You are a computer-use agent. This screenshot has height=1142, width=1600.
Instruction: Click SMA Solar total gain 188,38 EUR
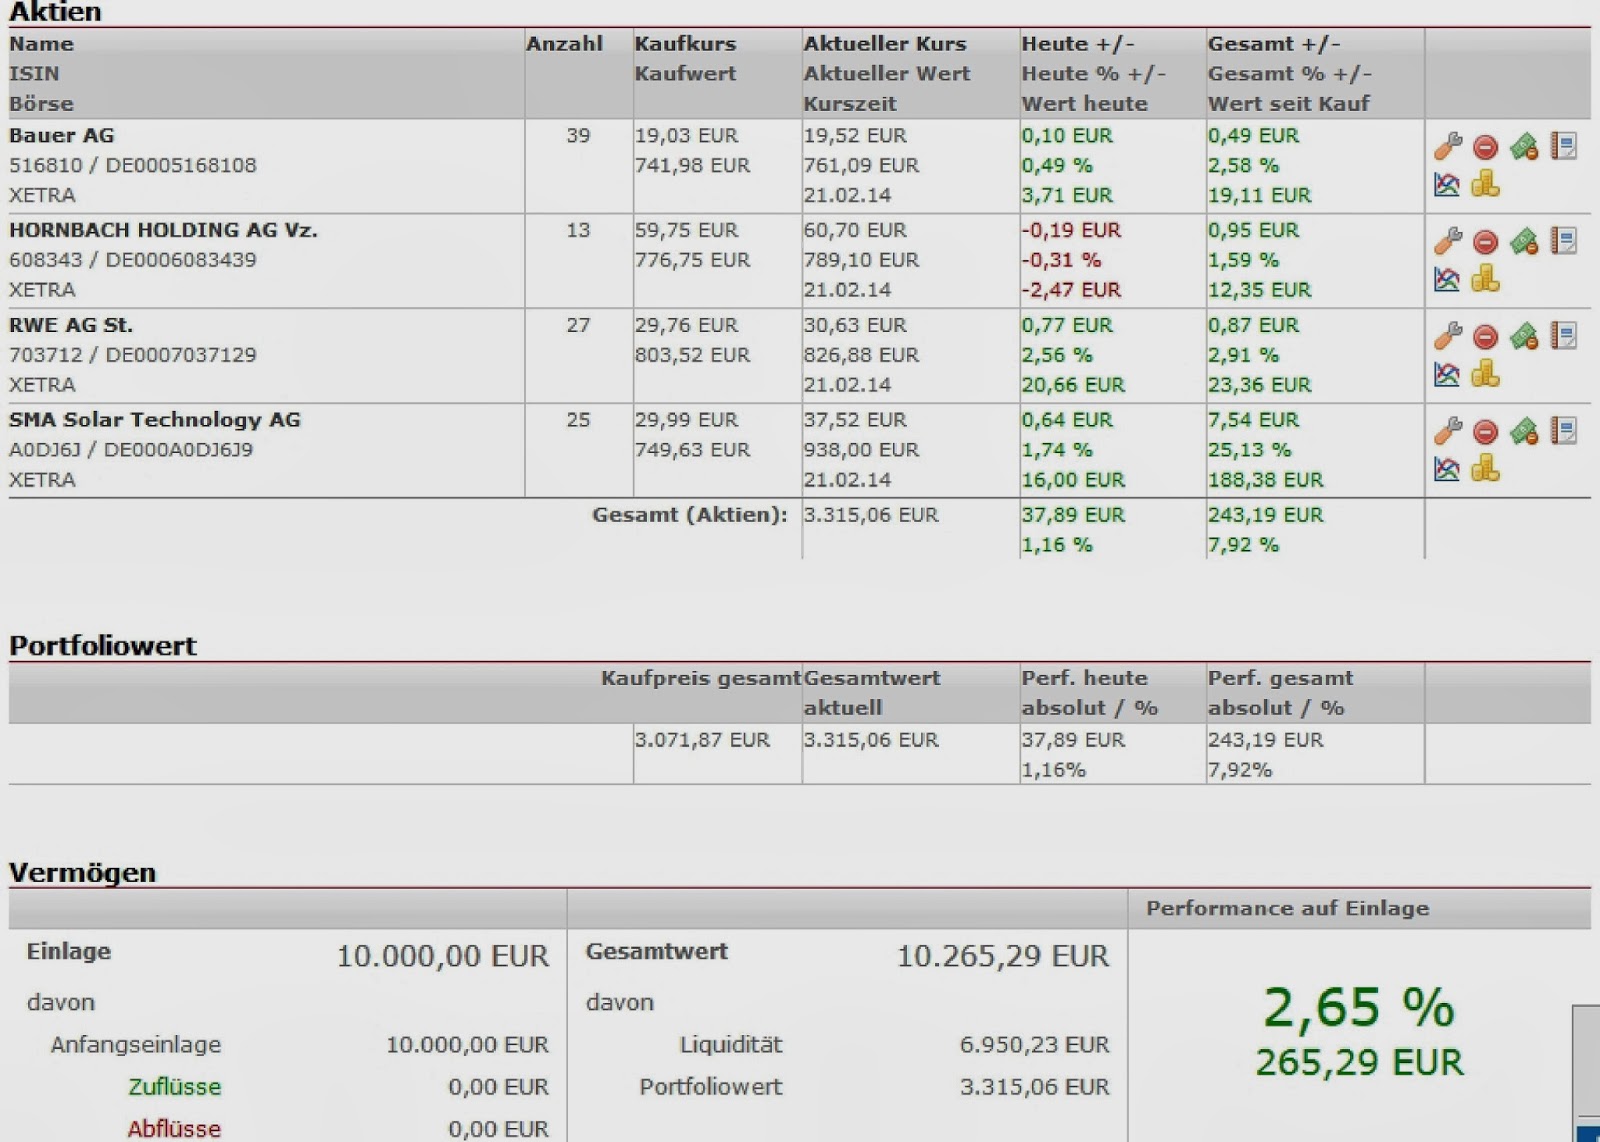coord(1265,480)
